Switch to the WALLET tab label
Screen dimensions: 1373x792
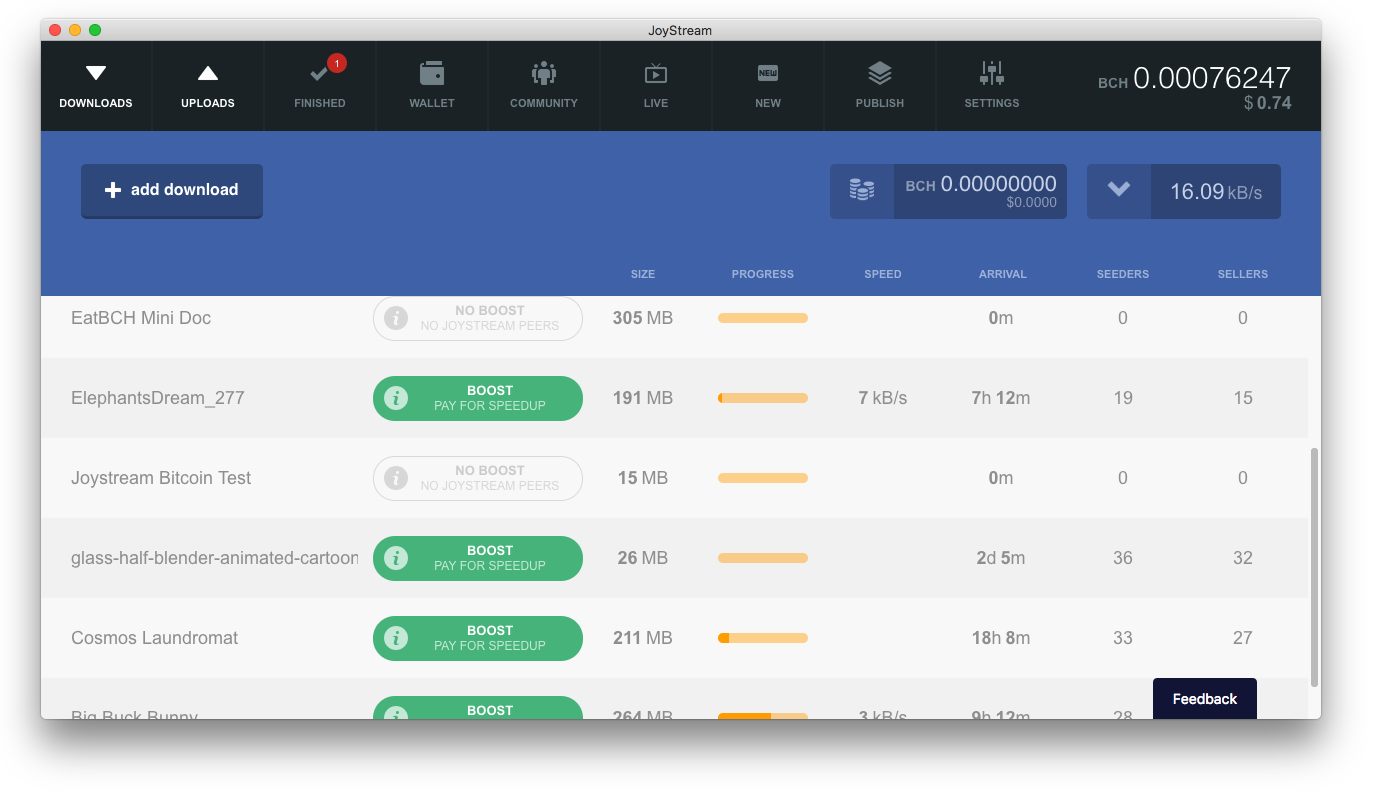pos(432,103)
